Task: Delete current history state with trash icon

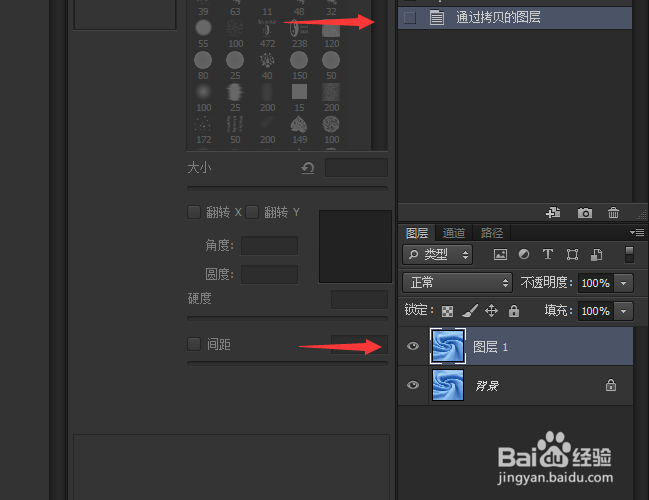Action: 613,213
